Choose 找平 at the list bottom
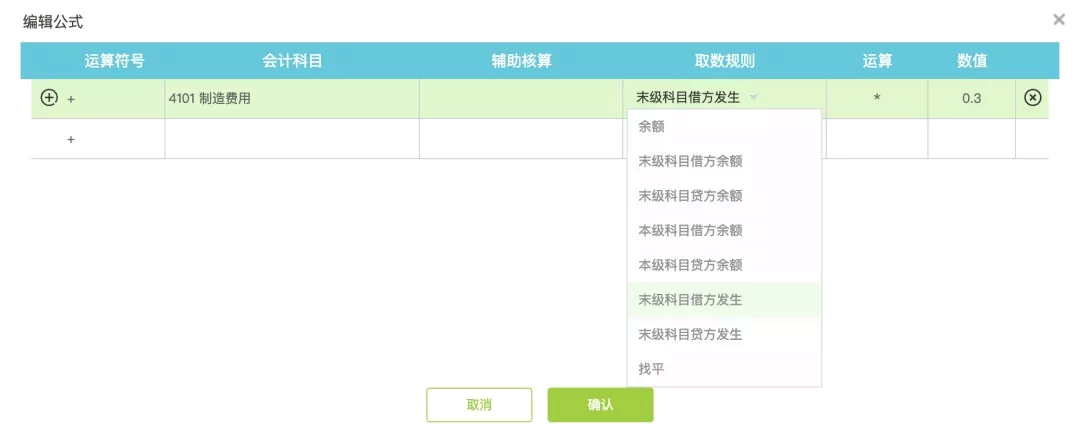This screenshot has height=432, width=1080. tap(724, 369)
